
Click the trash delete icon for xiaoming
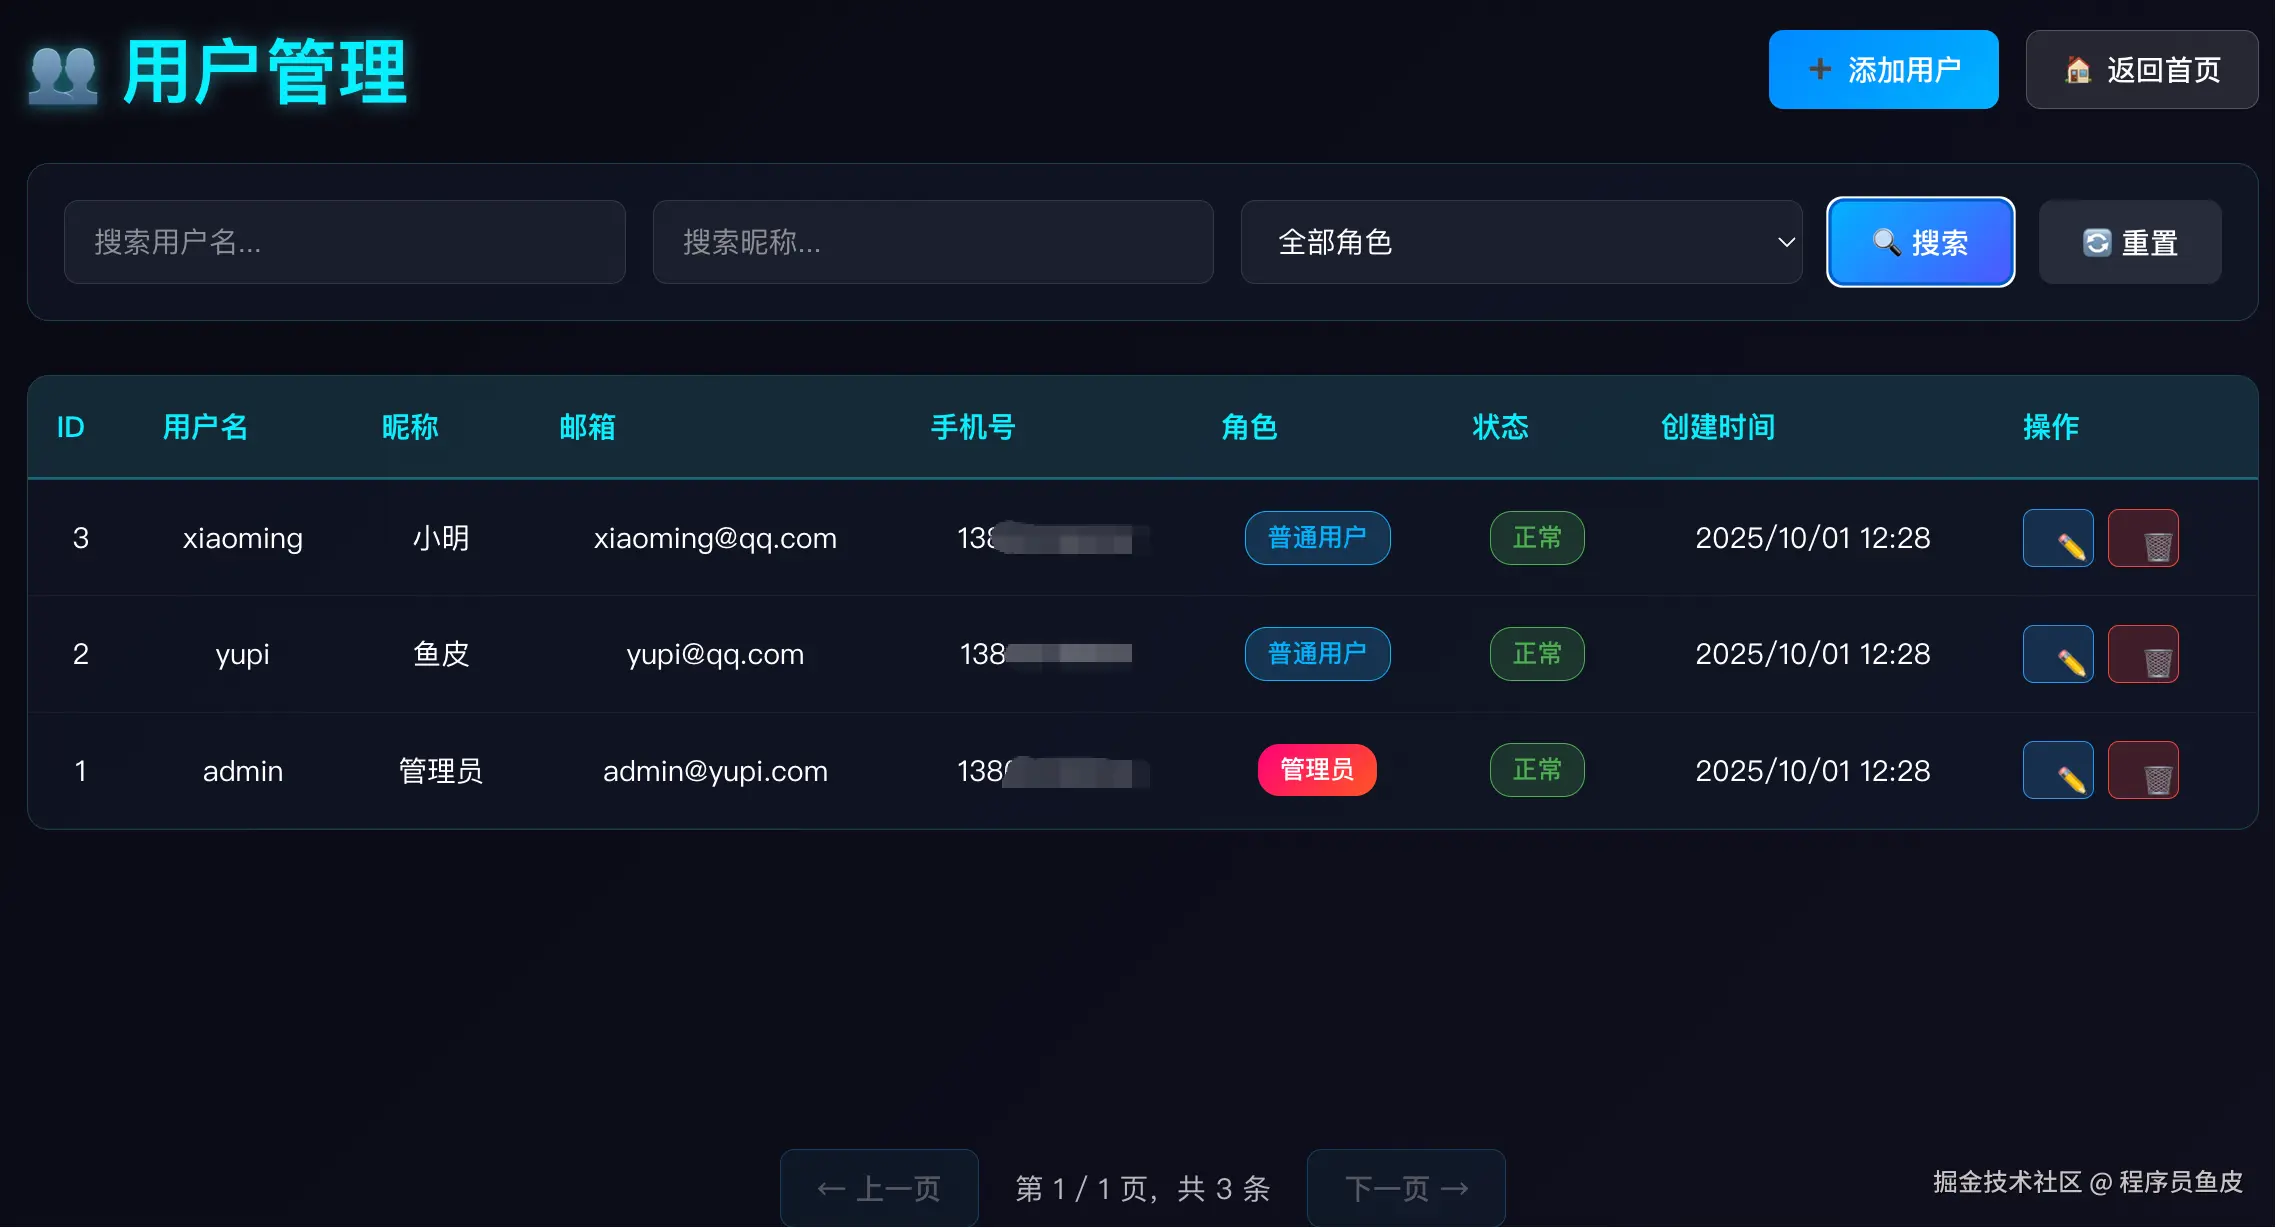point(2143,538)
